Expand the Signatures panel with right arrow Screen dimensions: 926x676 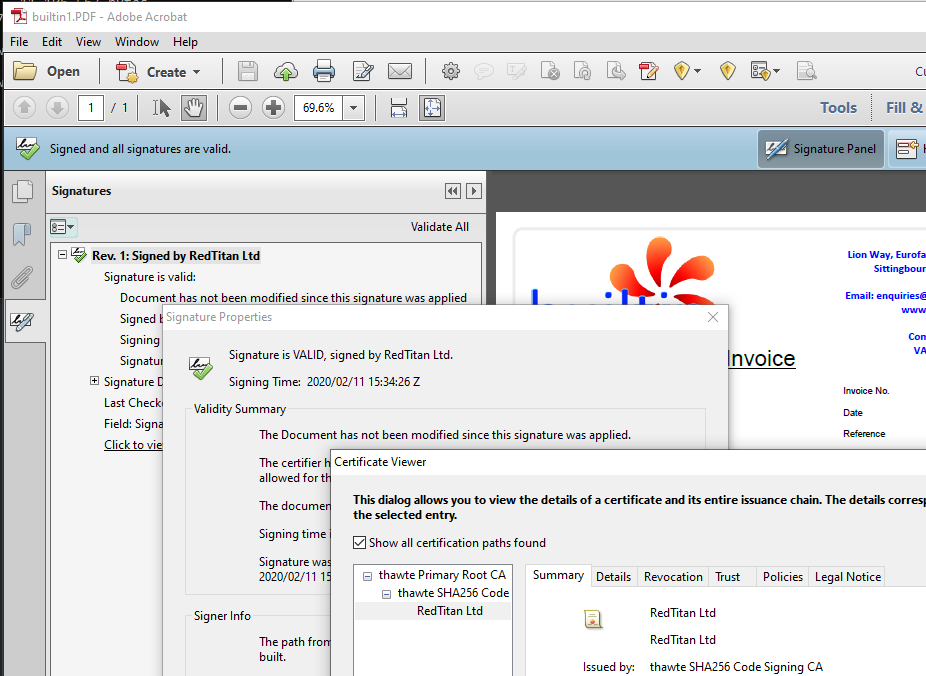tap(474, 191)
